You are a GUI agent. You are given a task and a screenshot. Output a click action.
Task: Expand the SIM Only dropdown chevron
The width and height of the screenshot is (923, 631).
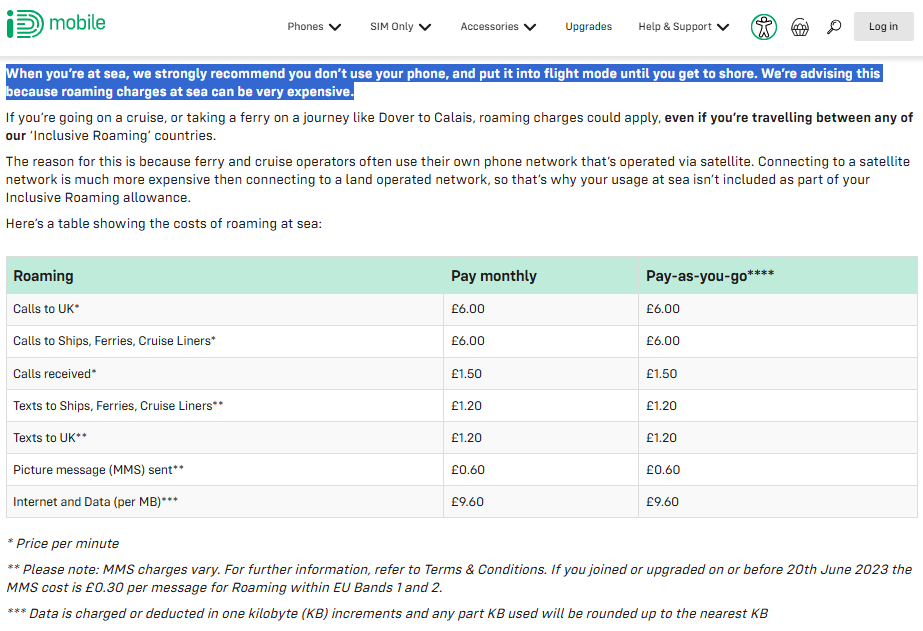point(425,27)
